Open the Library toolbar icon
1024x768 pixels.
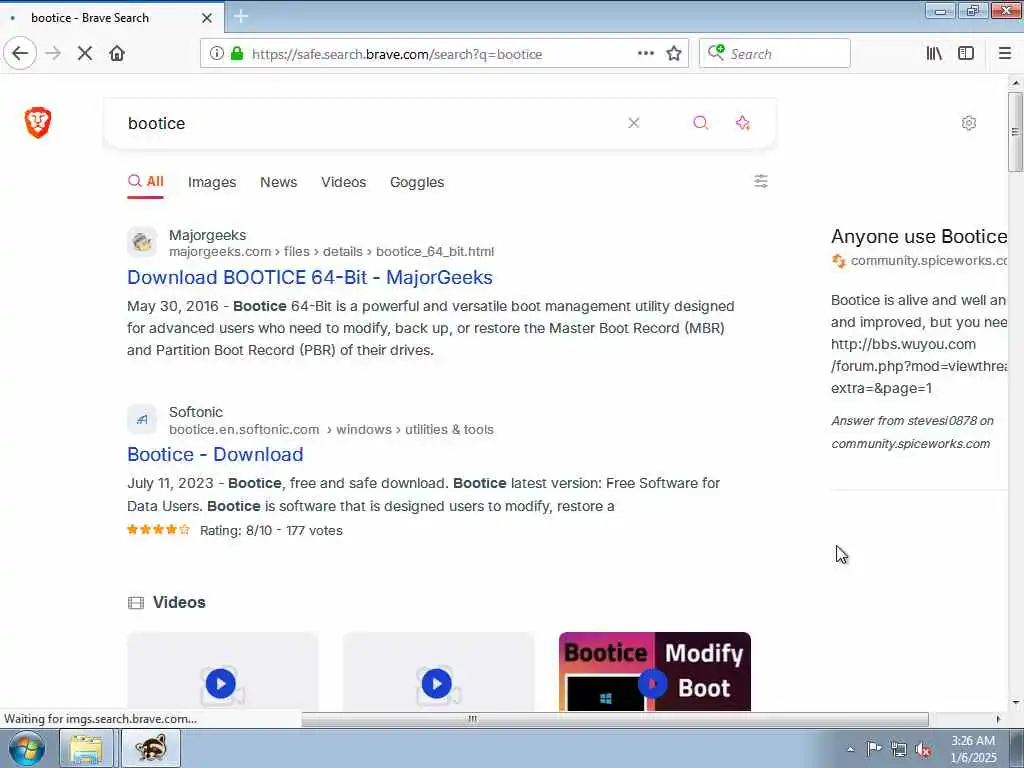935,54
